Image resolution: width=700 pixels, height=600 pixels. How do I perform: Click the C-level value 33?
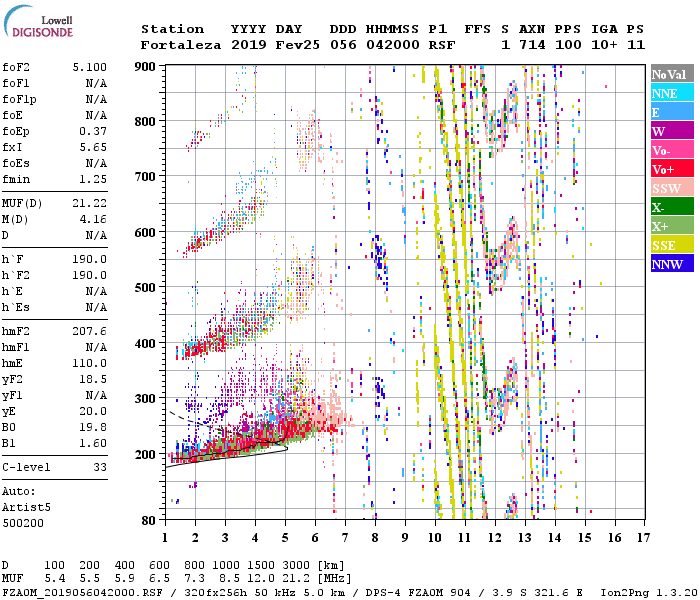click(x=100, y=467)
